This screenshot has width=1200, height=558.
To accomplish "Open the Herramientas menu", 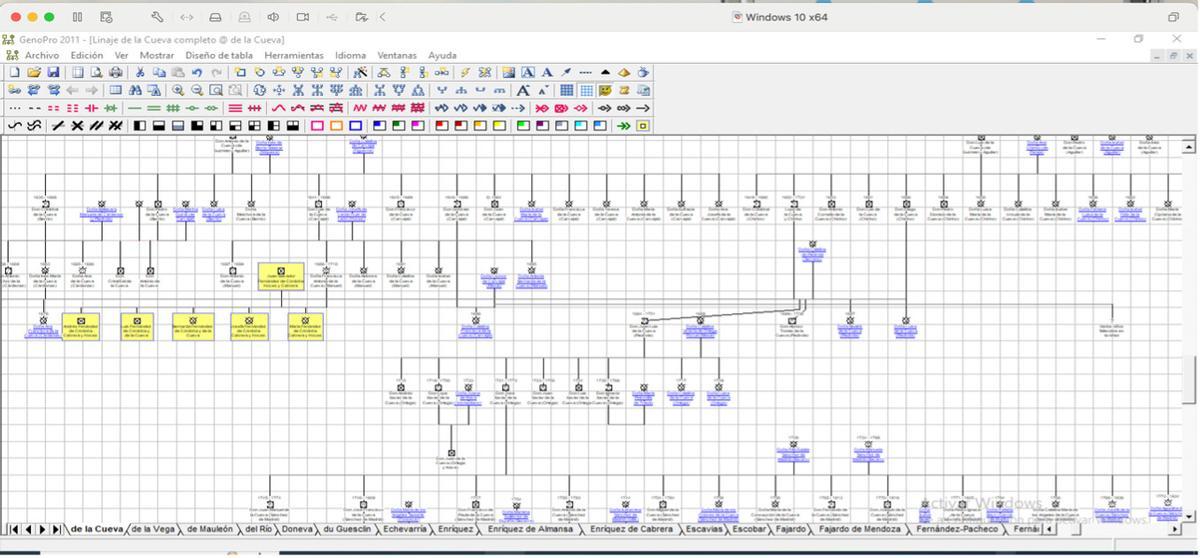I will 293,55.
